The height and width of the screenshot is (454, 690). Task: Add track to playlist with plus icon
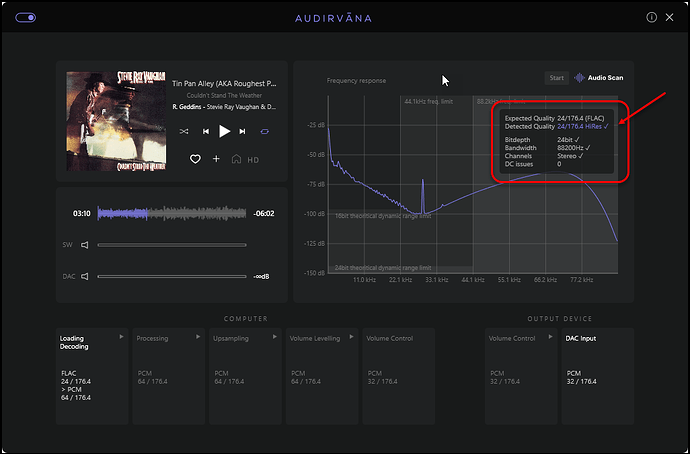click(216, 159)
